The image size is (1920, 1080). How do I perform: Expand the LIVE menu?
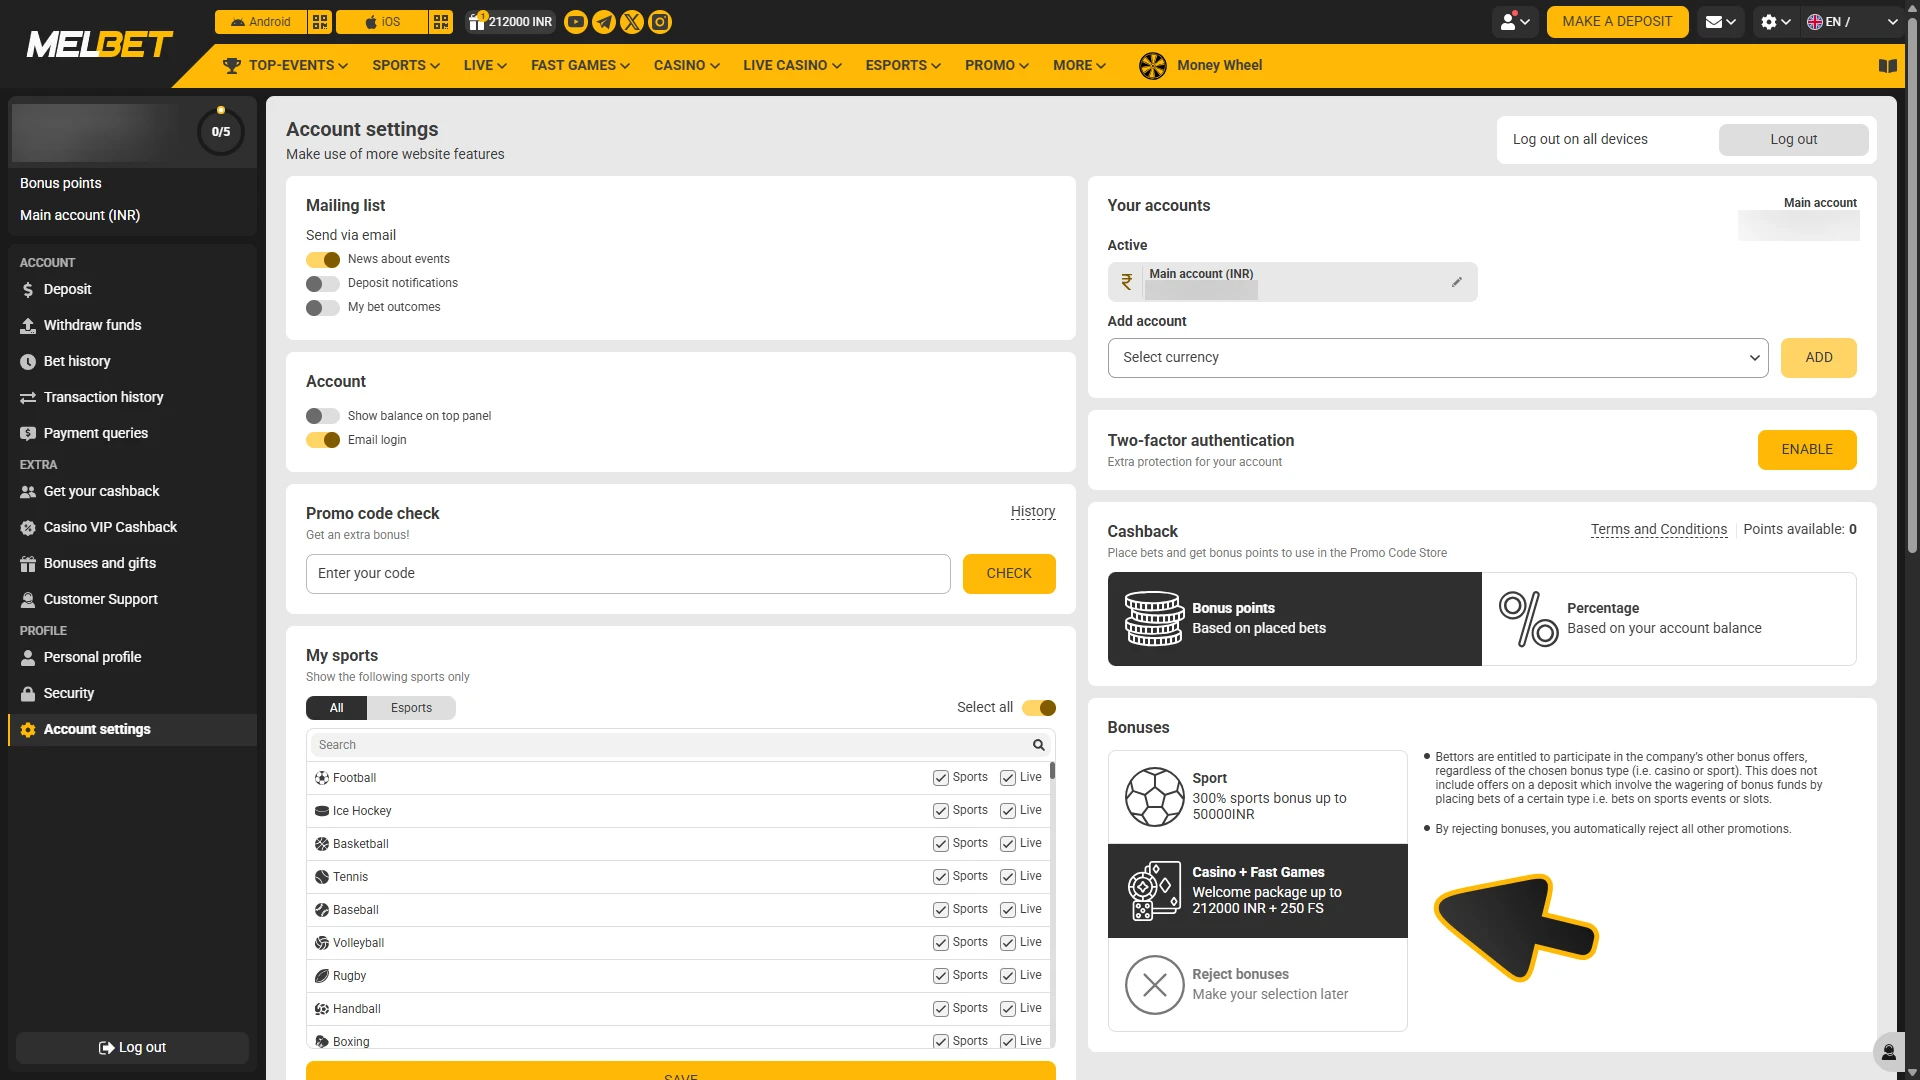click(x=485, y=66)
